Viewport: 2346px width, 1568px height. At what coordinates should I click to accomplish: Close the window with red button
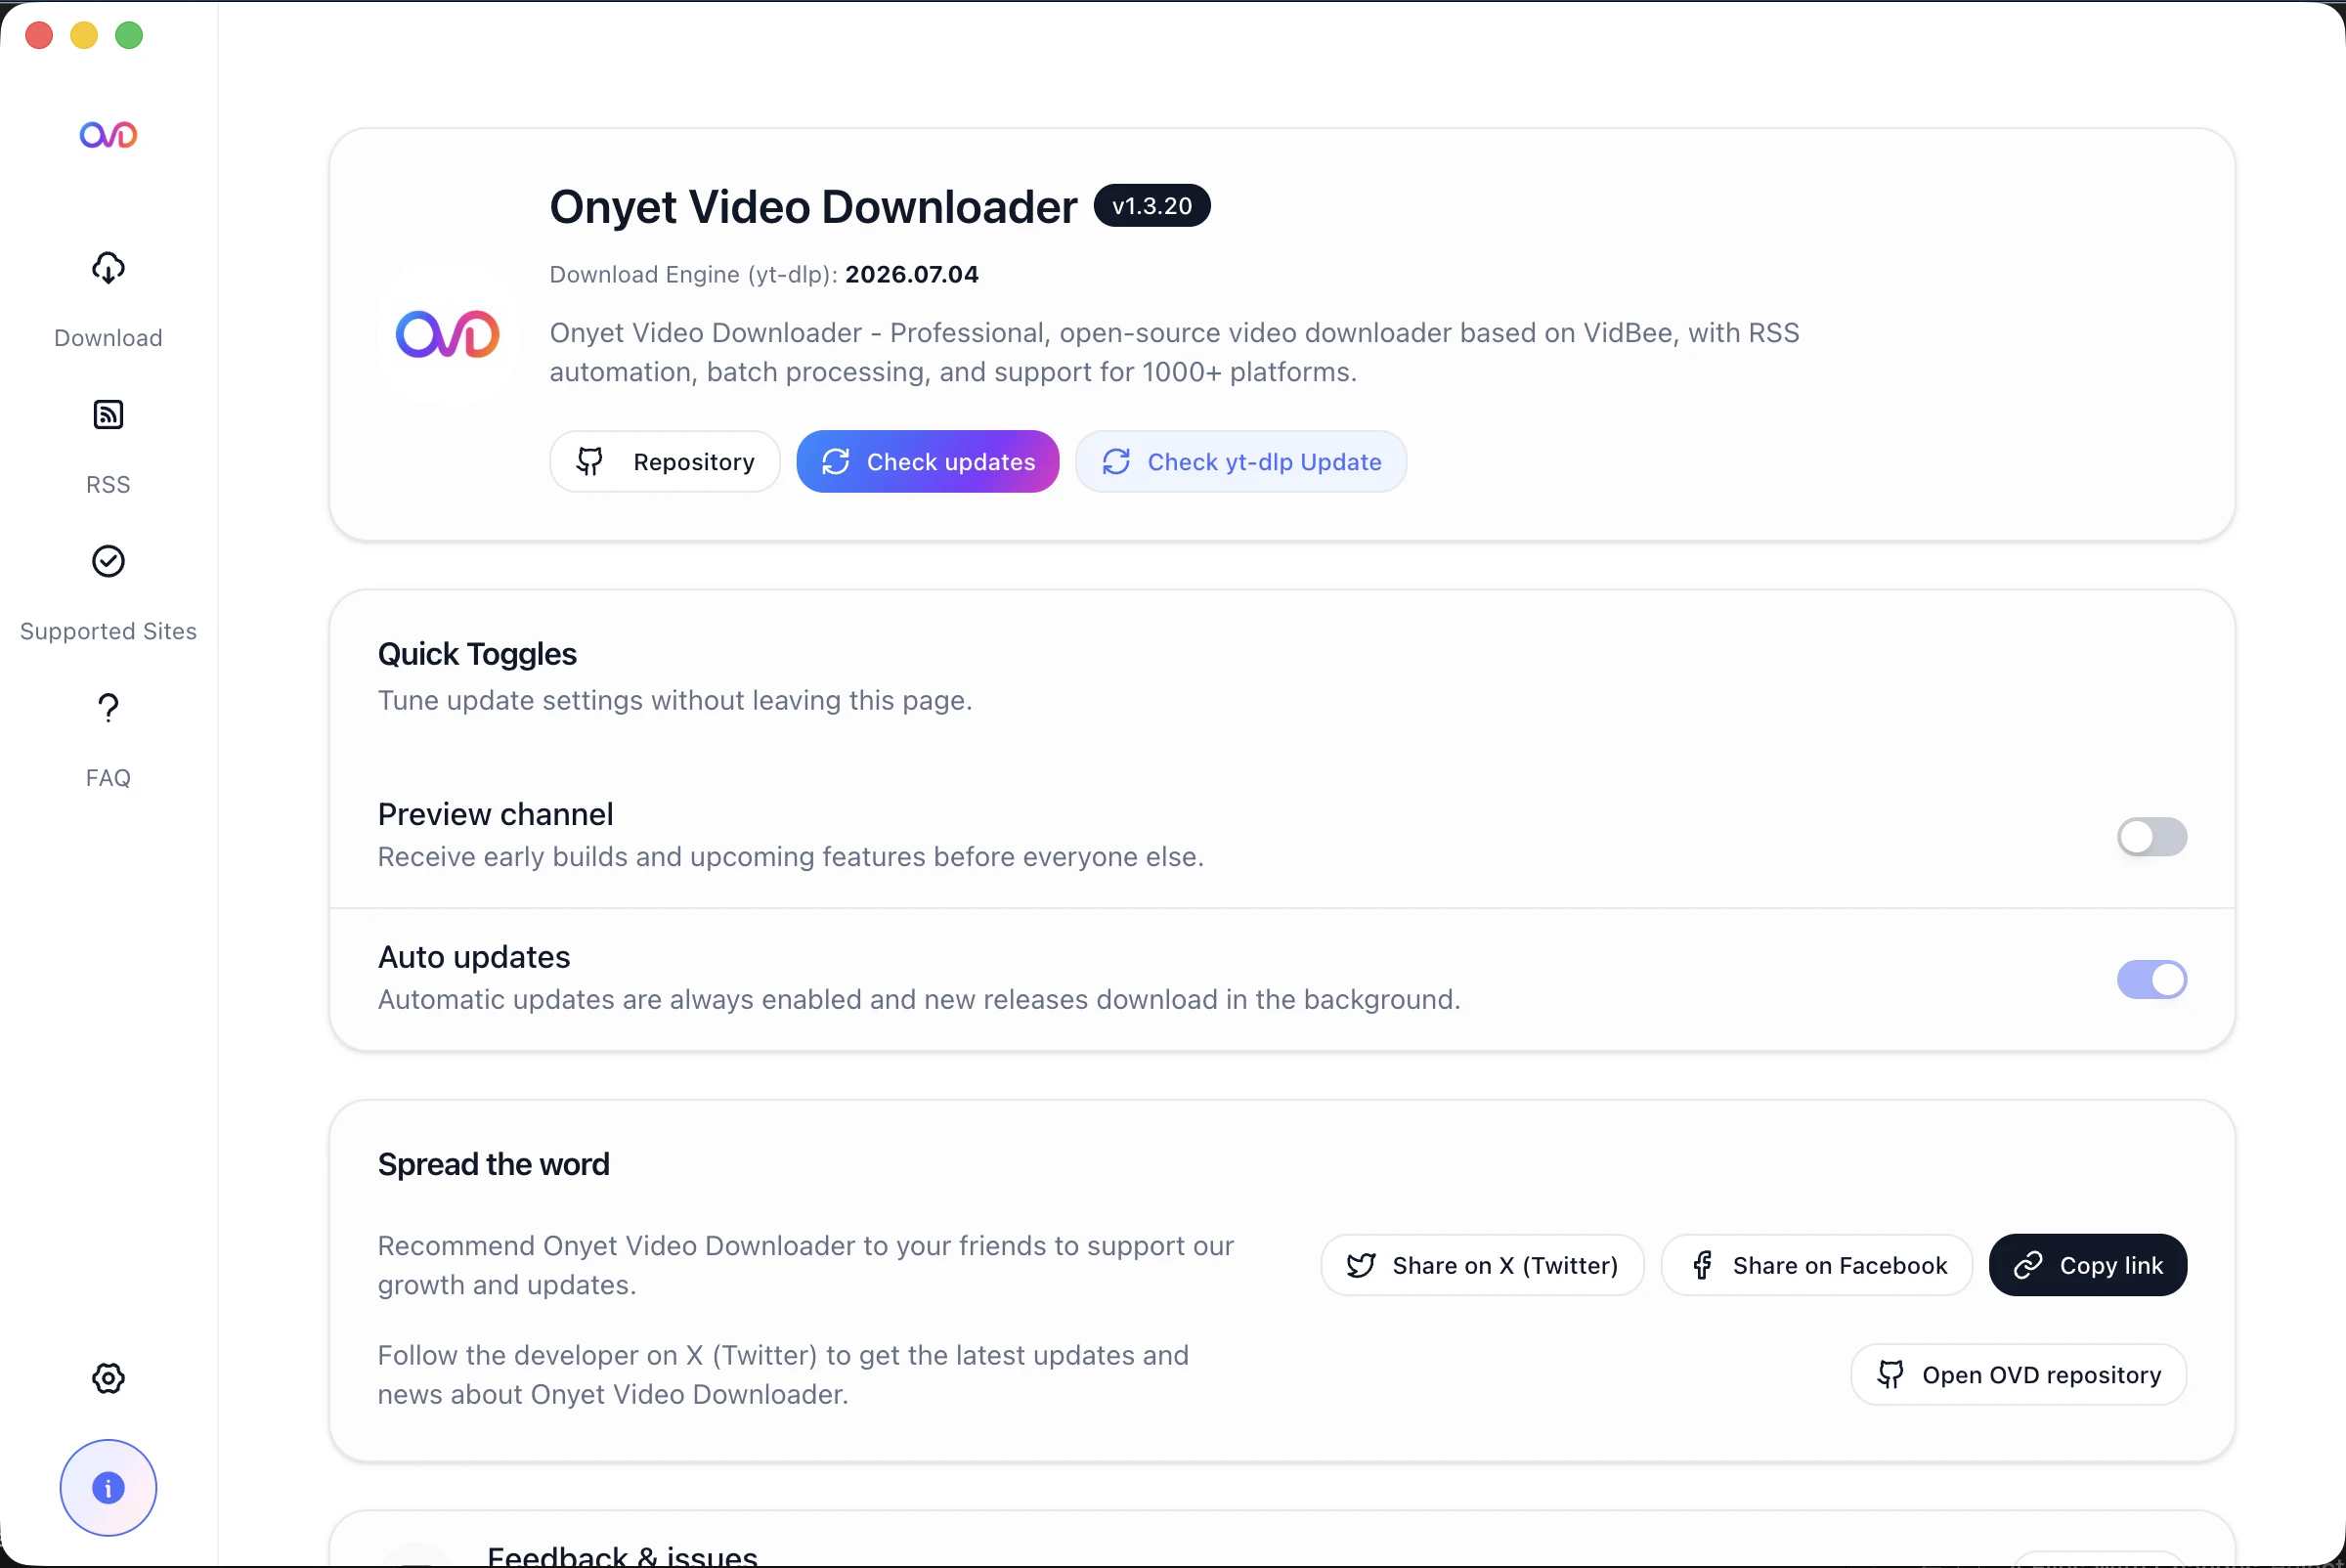point(39,36)
